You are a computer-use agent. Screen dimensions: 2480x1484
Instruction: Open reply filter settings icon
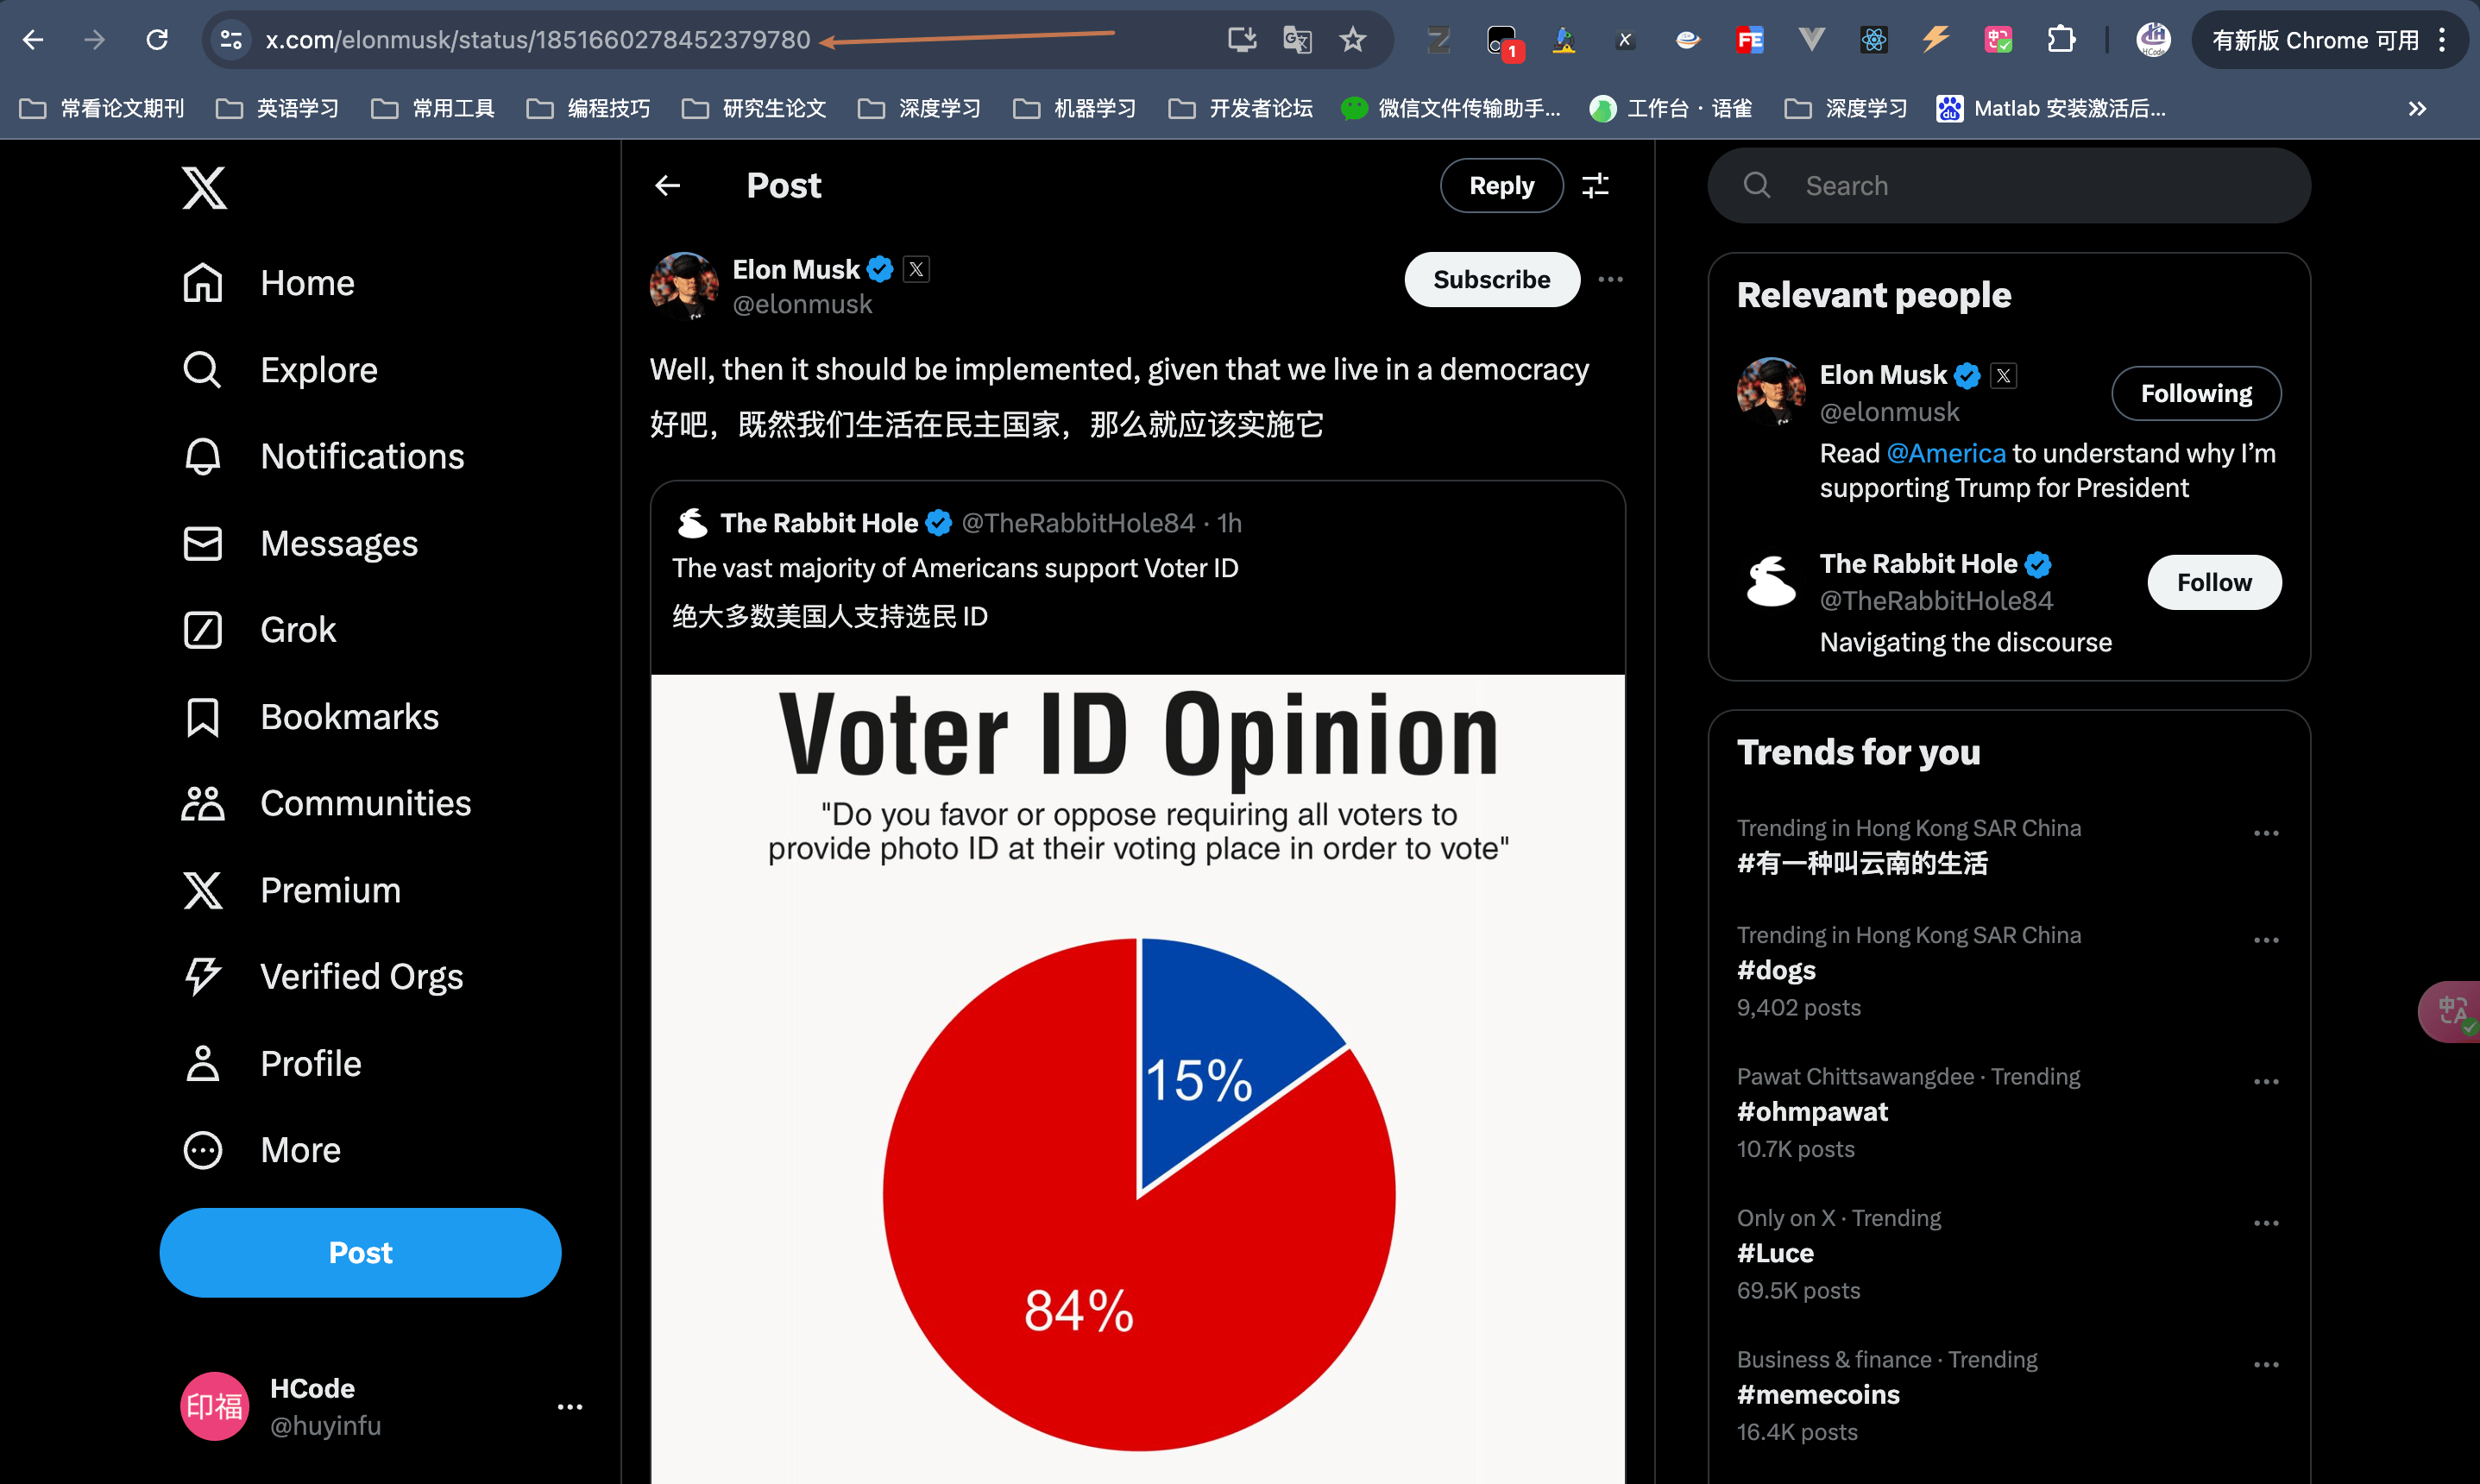coord(1595,186)
